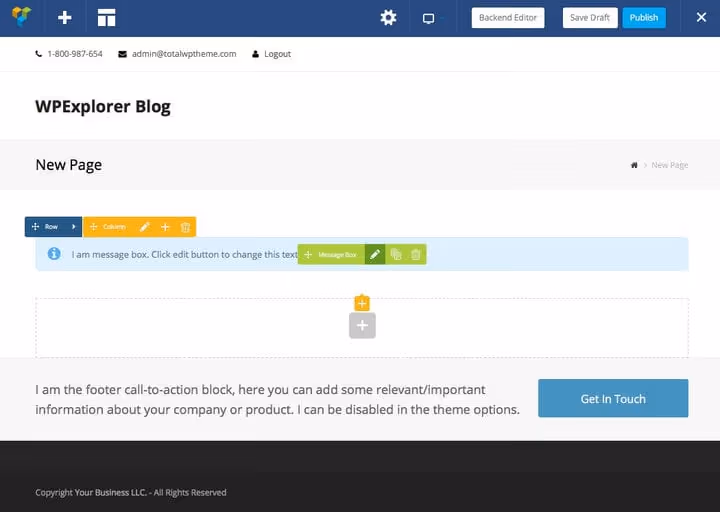Click the Message Box move handle icon
Image resolution: width=720 pixels, height=512 pixels.
coord(308,254)
